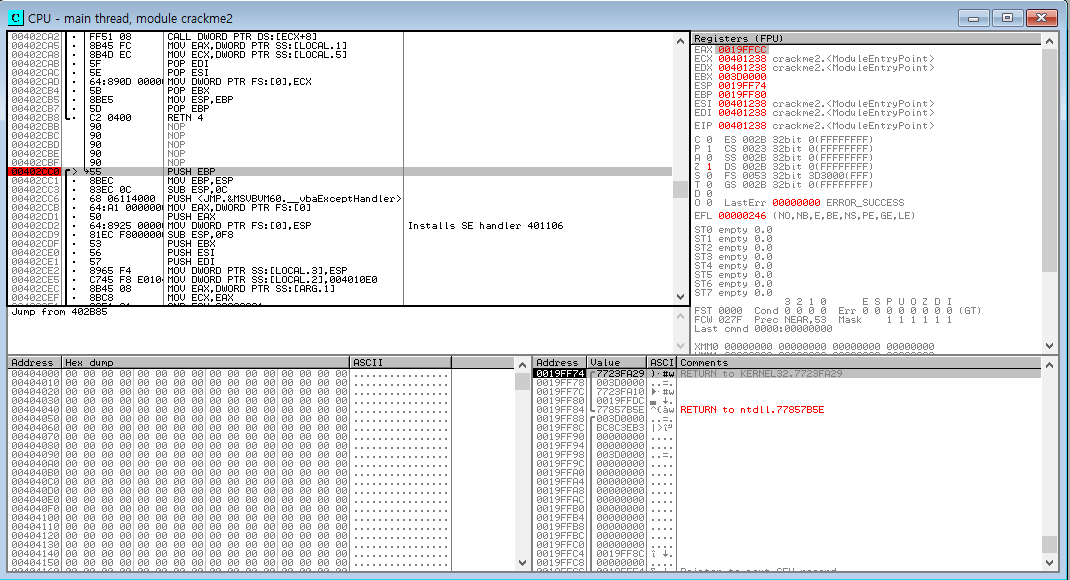Select SUB ESP,0F8 instruction

click(200, 235)
